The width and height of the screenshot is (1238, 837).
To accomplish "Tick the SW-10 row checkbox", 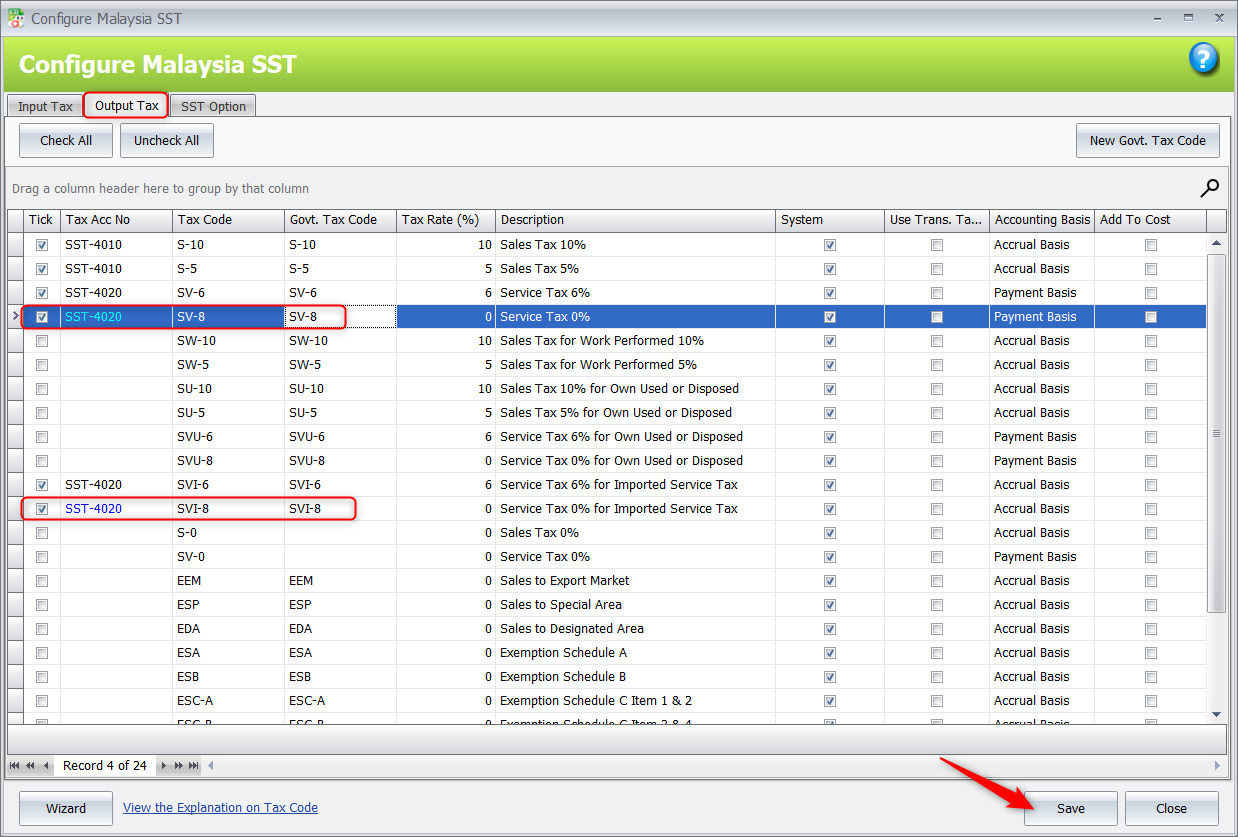I will coord(42,341).
